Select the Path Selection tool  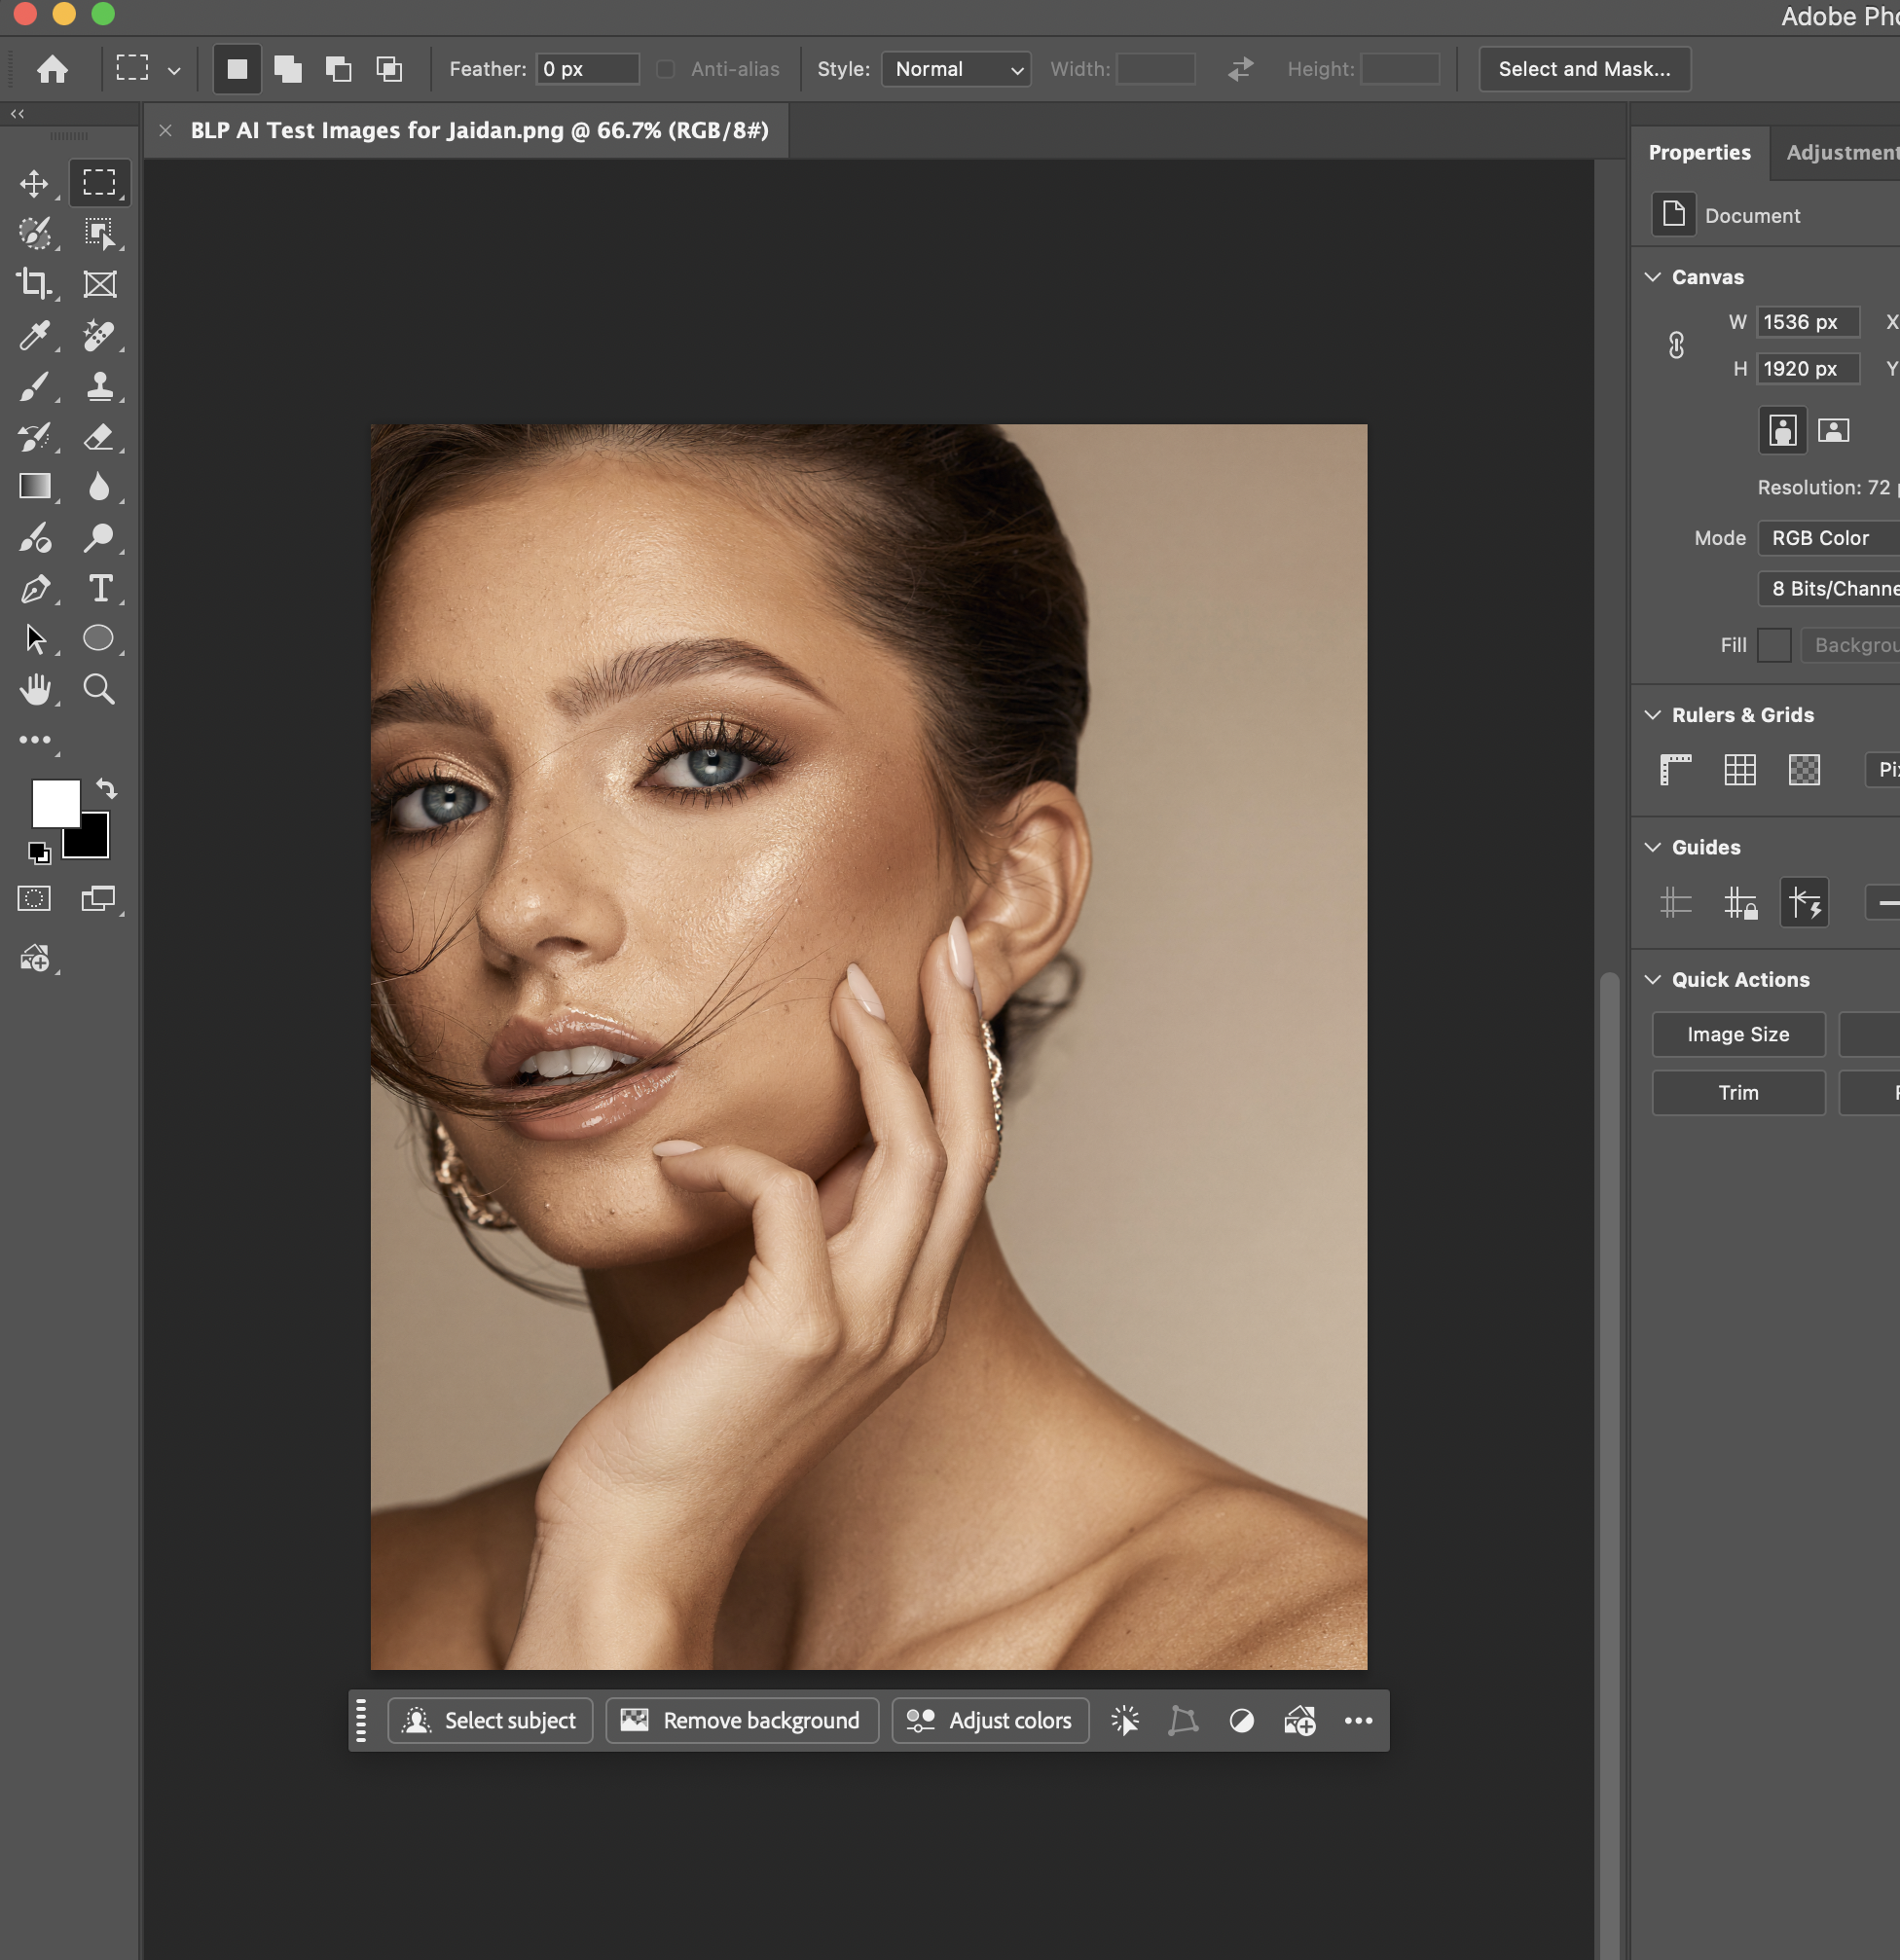point(34,639)
